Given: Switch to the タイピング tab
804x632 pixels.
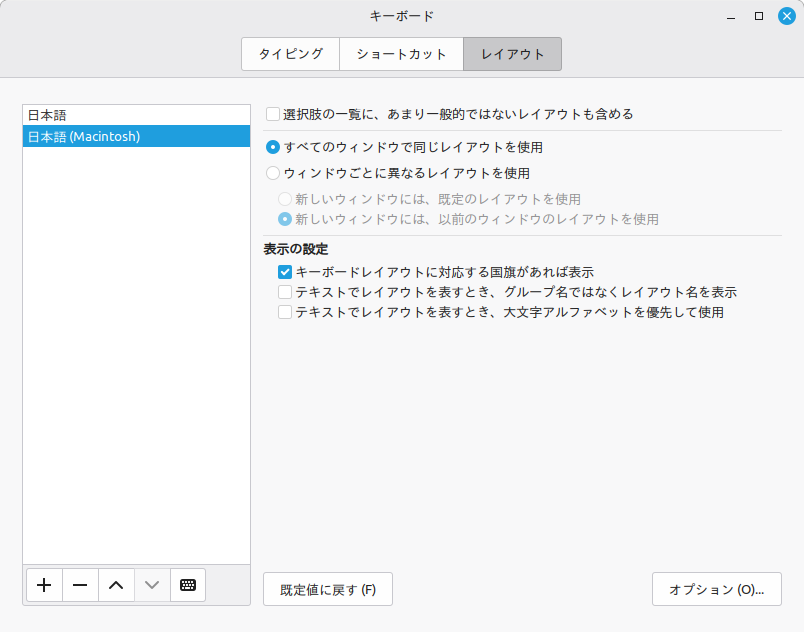Looking at the screenshot, I should click(290, 54).
